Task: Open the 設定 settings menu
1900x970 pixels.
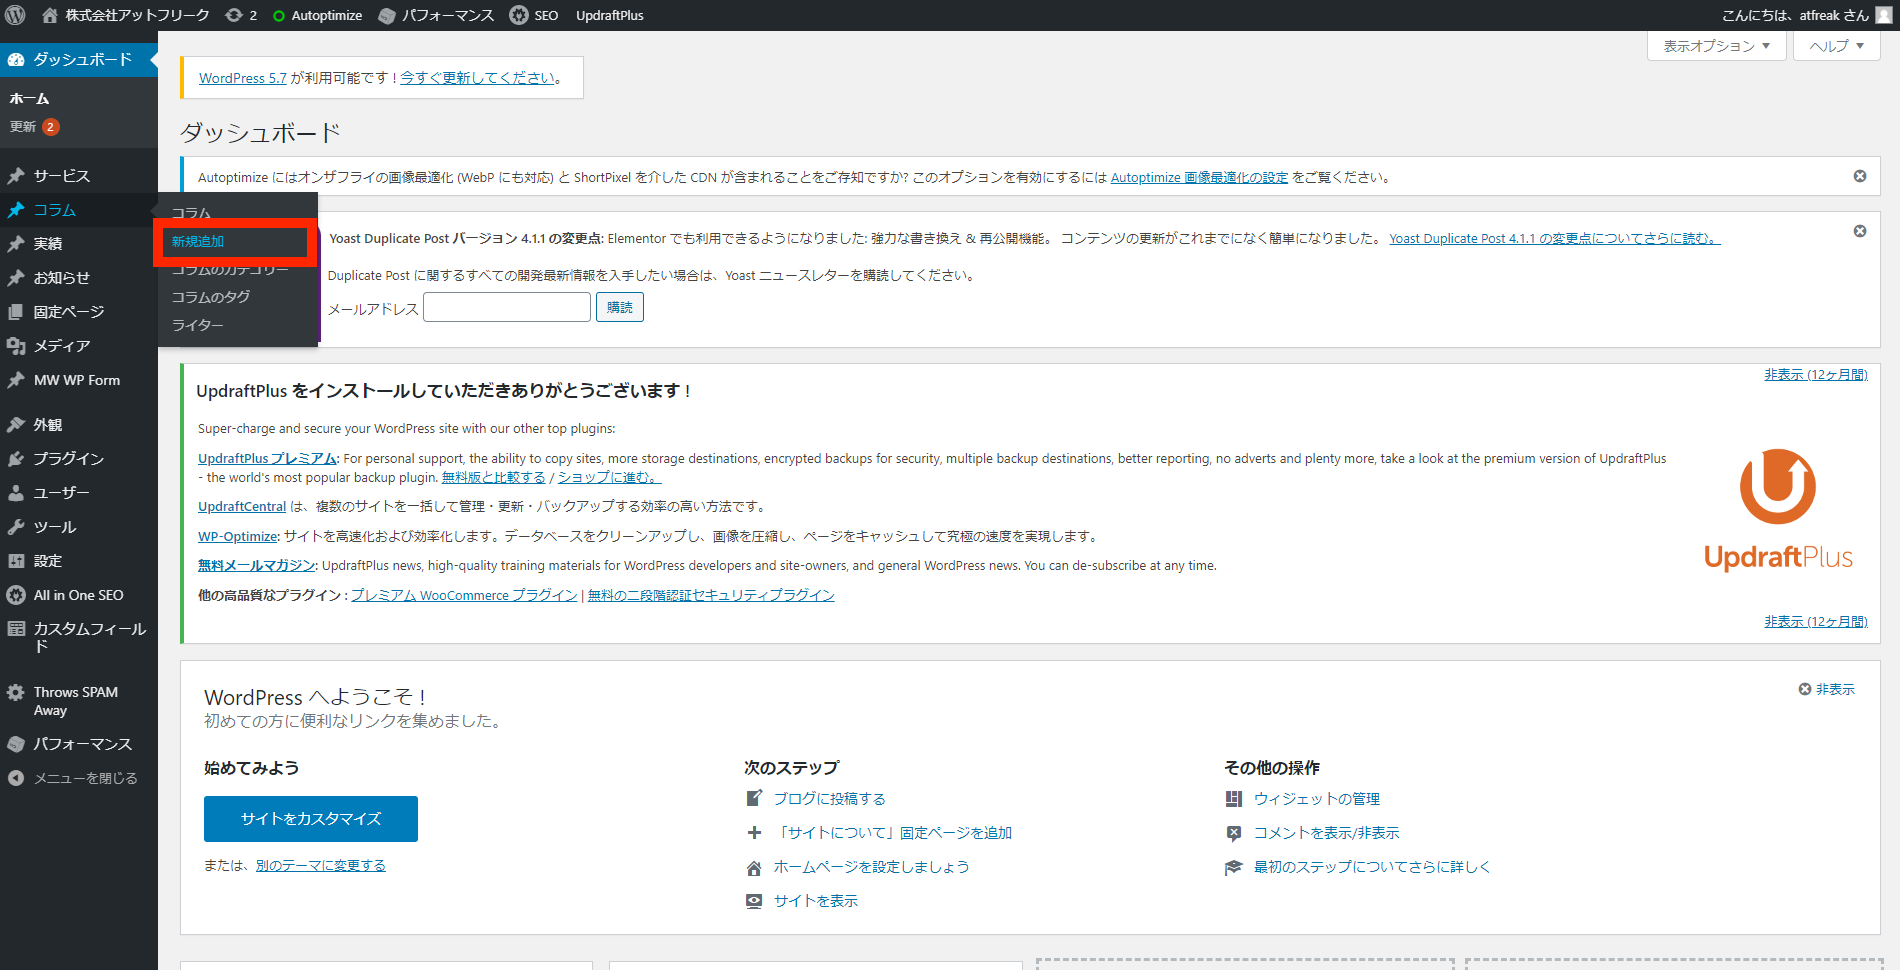Action: point(79,560)
